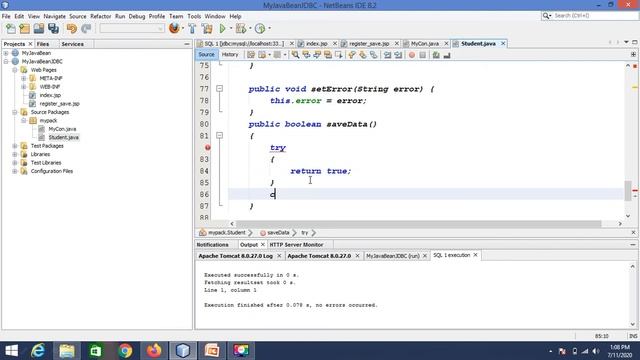The width and height of the screenshot is (640, 360).
Task: Toggle Source view in editor
Action: tap(207, 54)
